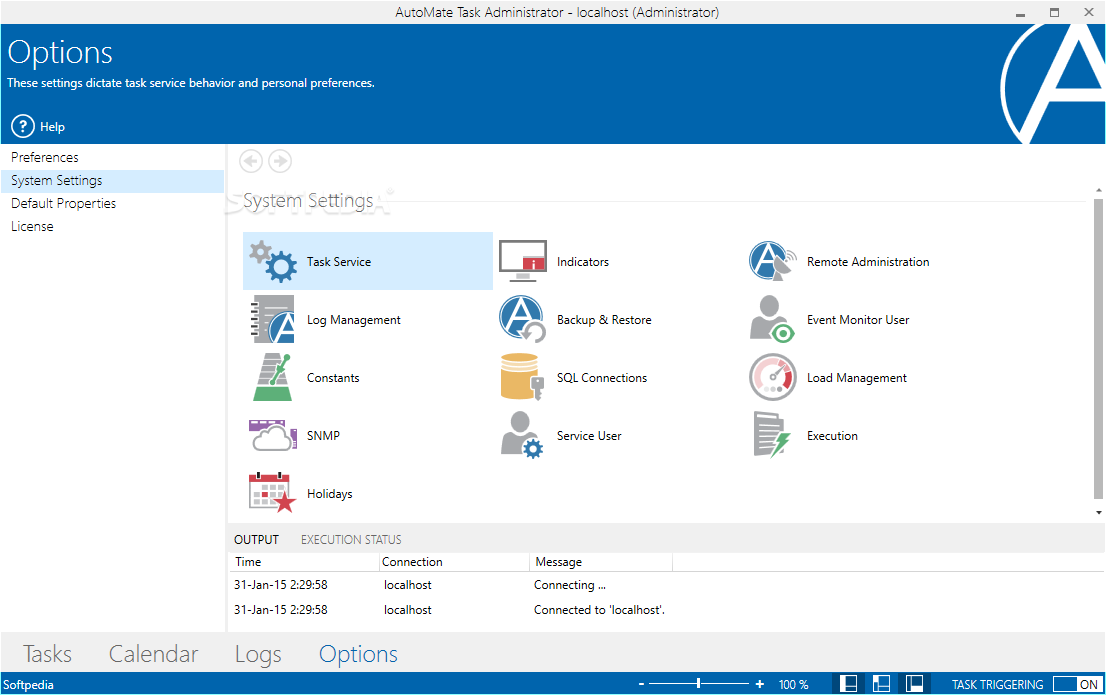Click the vertical scrollbar of settings panel
This screenshot has height=695, width=1106.
1098,349
